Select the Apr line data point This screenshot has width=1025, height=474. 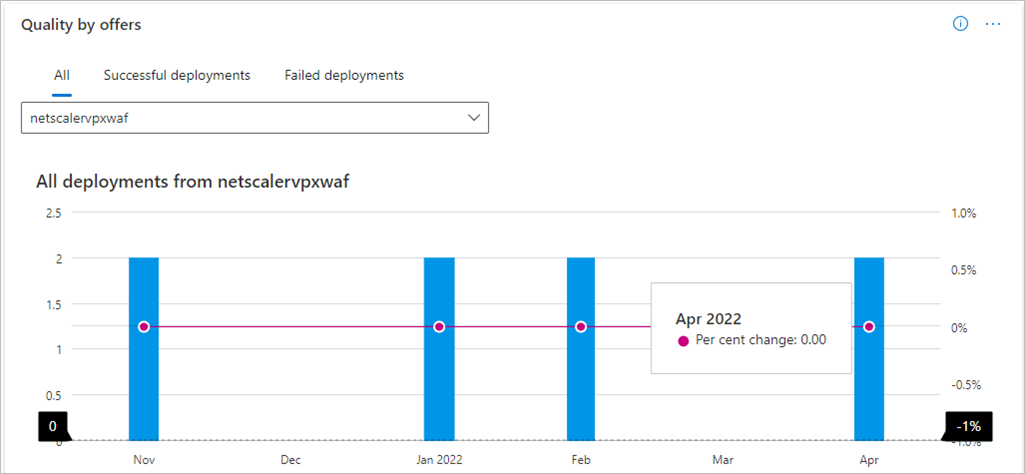869,326
